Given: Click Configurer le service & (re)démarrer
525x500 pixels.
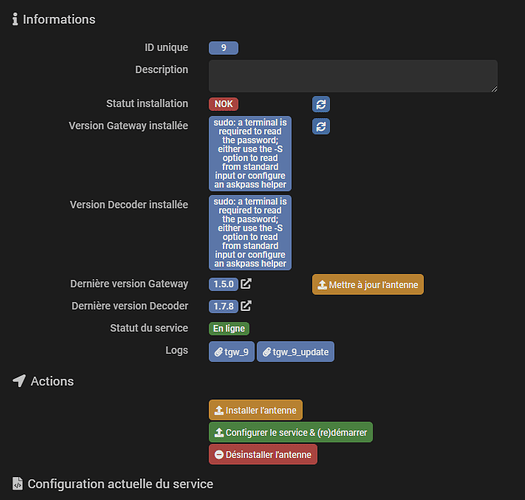Looking at the screenshot, I should [x=291, y=432].
